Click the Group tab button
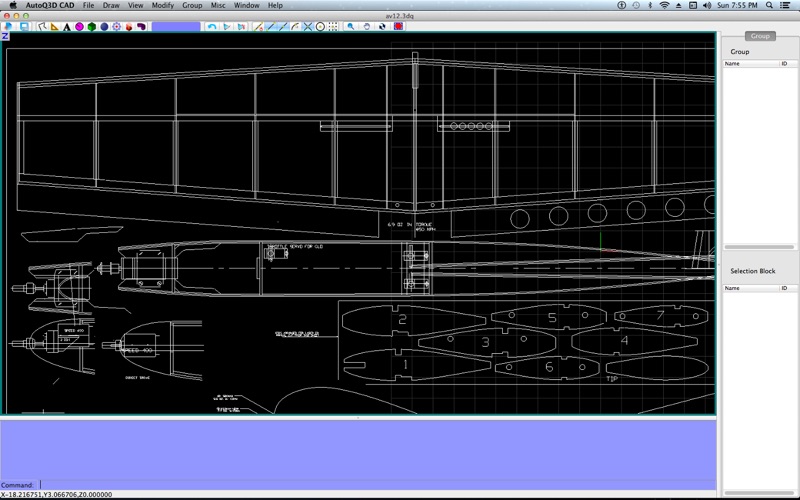The image size is (800, 500). (760, 36)
